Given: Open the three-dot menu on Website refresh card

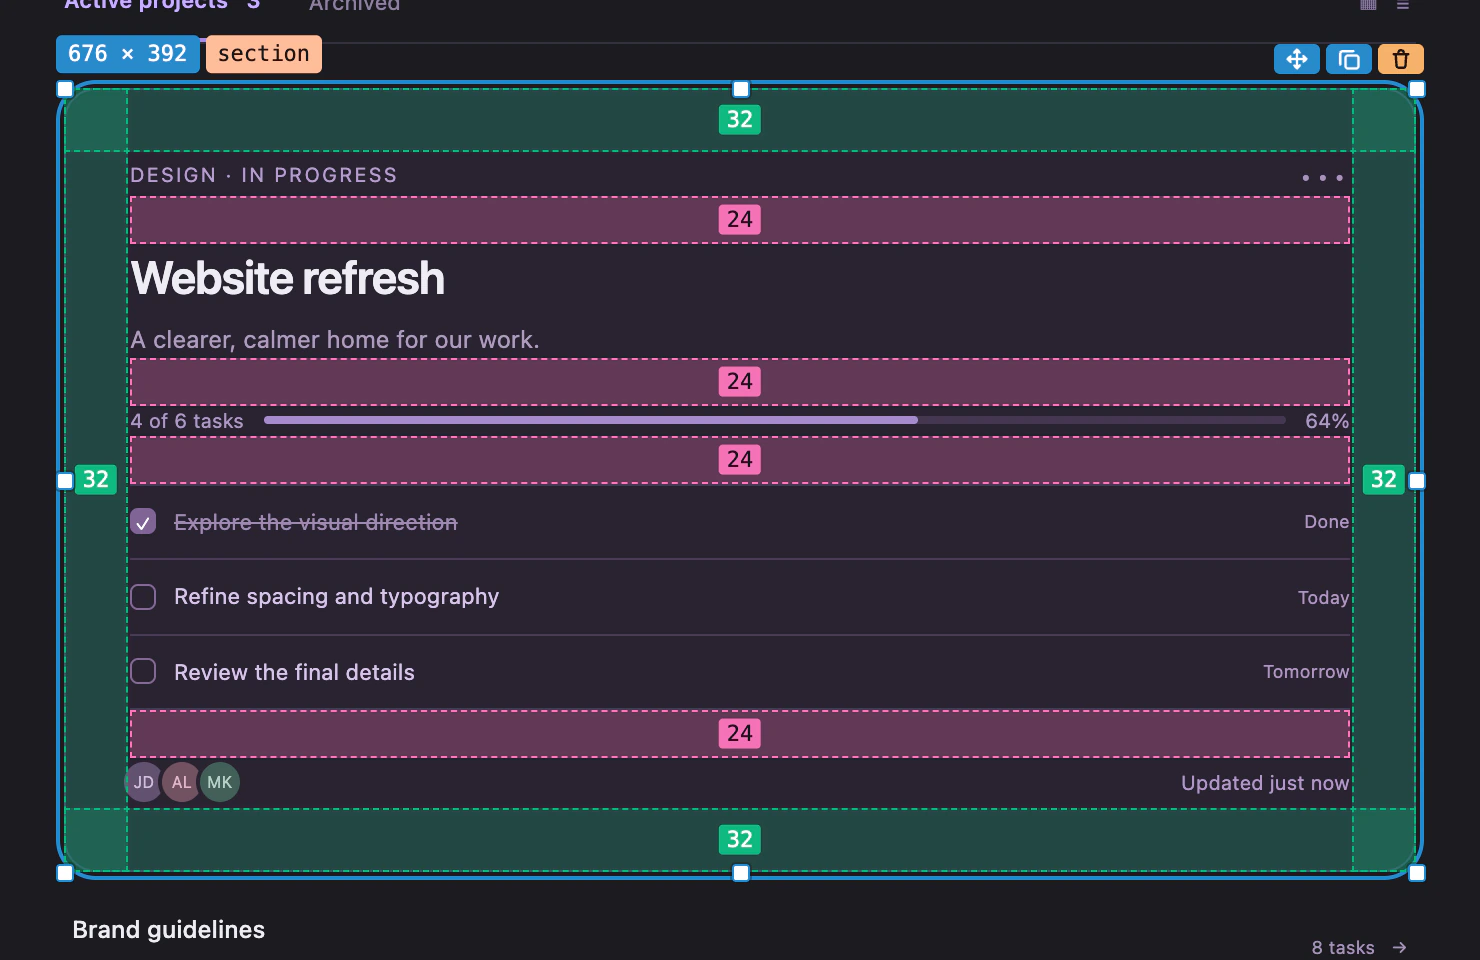Looking at the screenshot, I should [x=1322, y=177].
